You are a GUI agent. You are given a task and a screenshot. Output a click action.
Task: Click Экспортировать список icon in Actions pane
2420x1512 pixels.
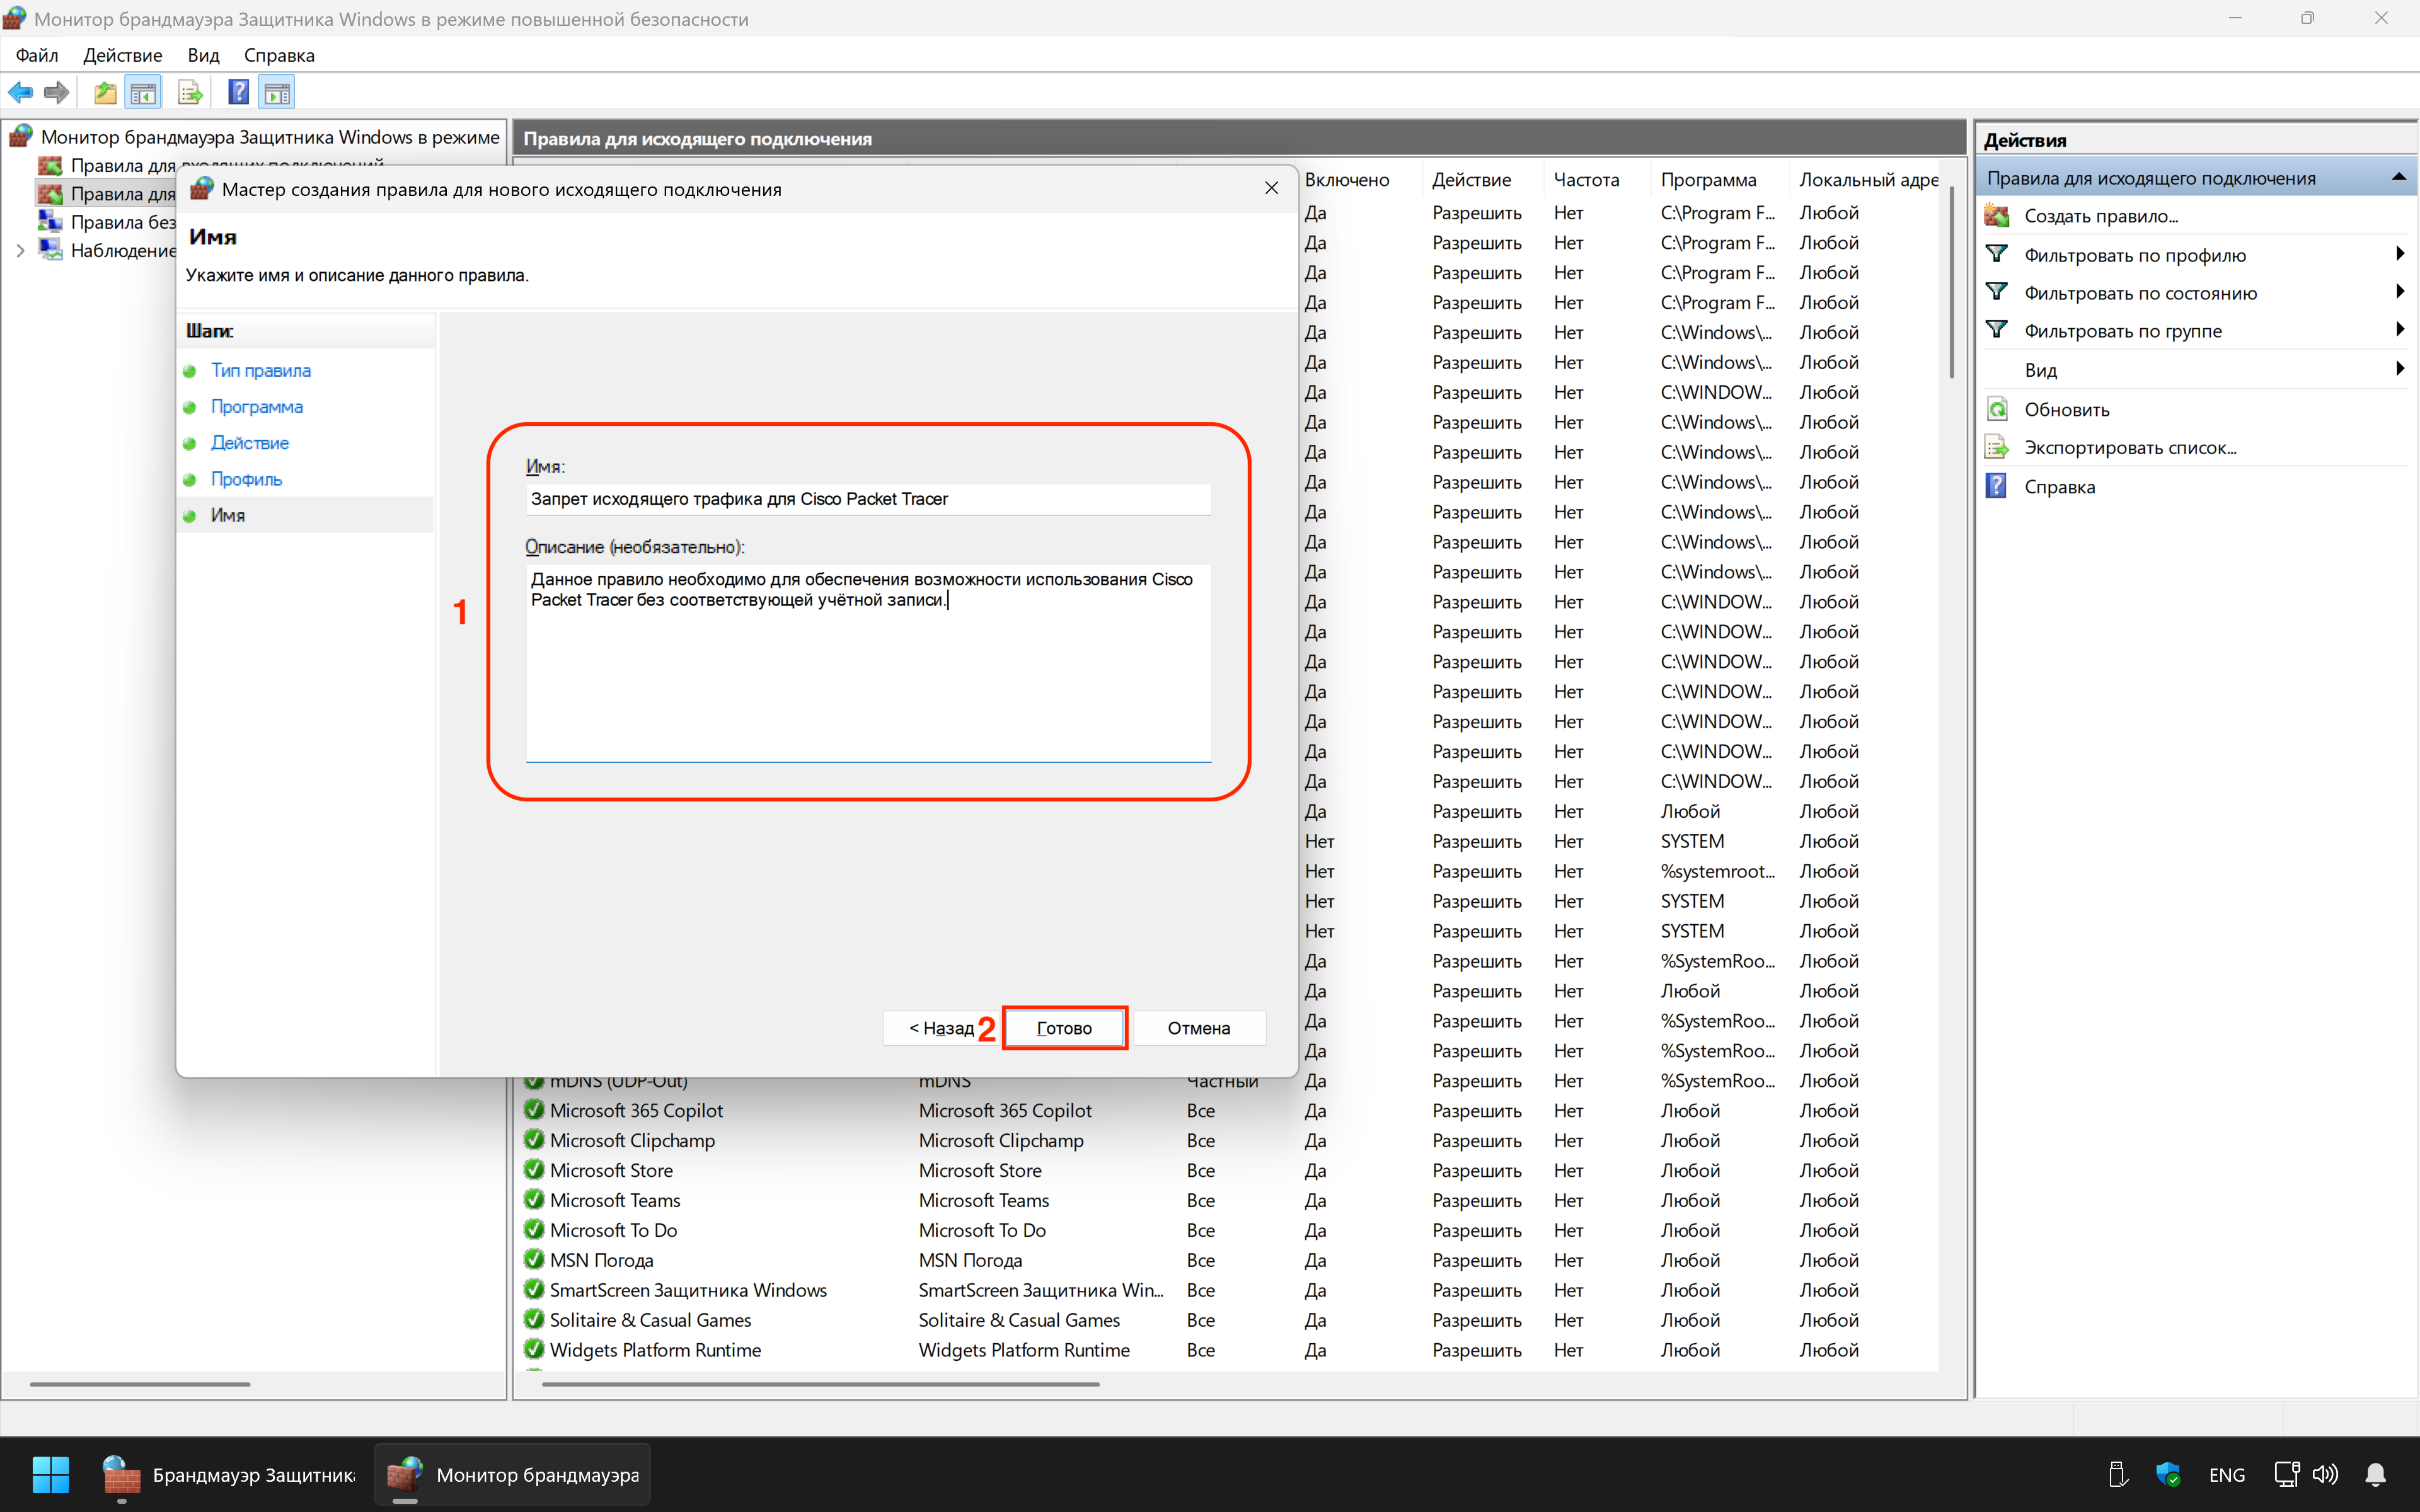click(1997, 447)
